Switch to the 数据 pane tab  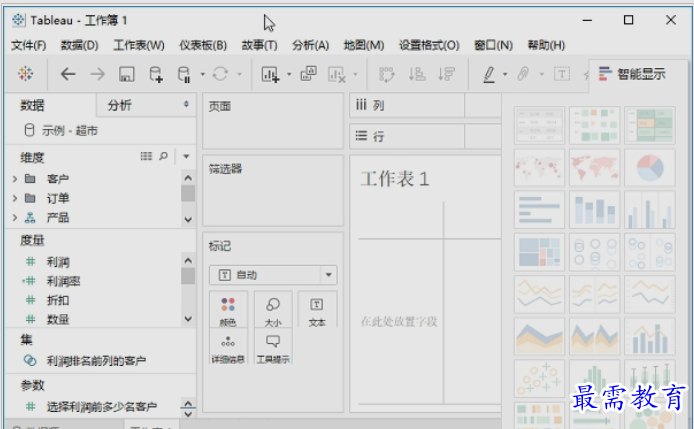tap(32, 105)
